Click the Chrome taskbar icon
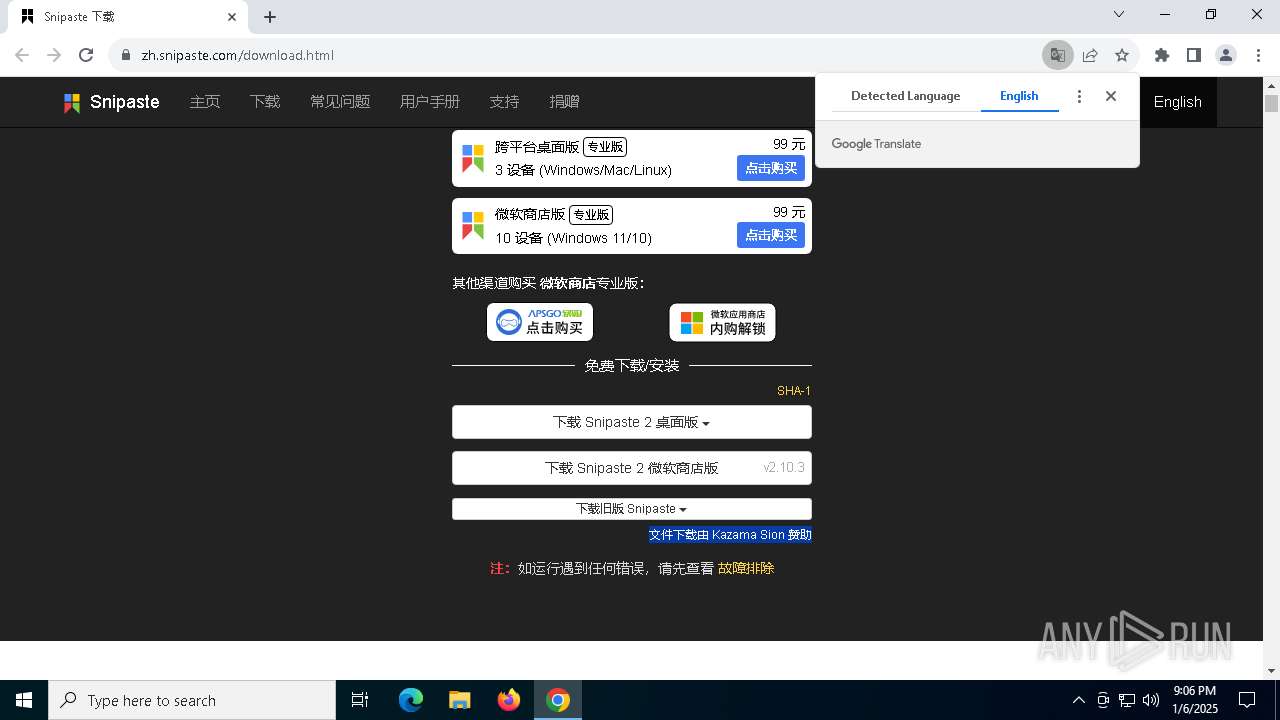The width and height of the screenshot is (1280, 720). [558, 700]
